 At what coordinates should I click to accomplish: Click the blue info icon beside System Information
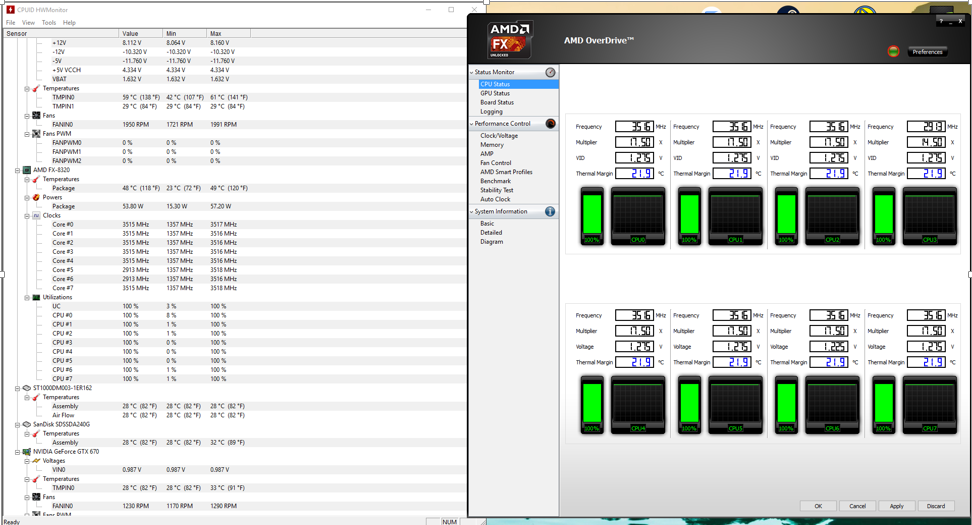[550, 212]
